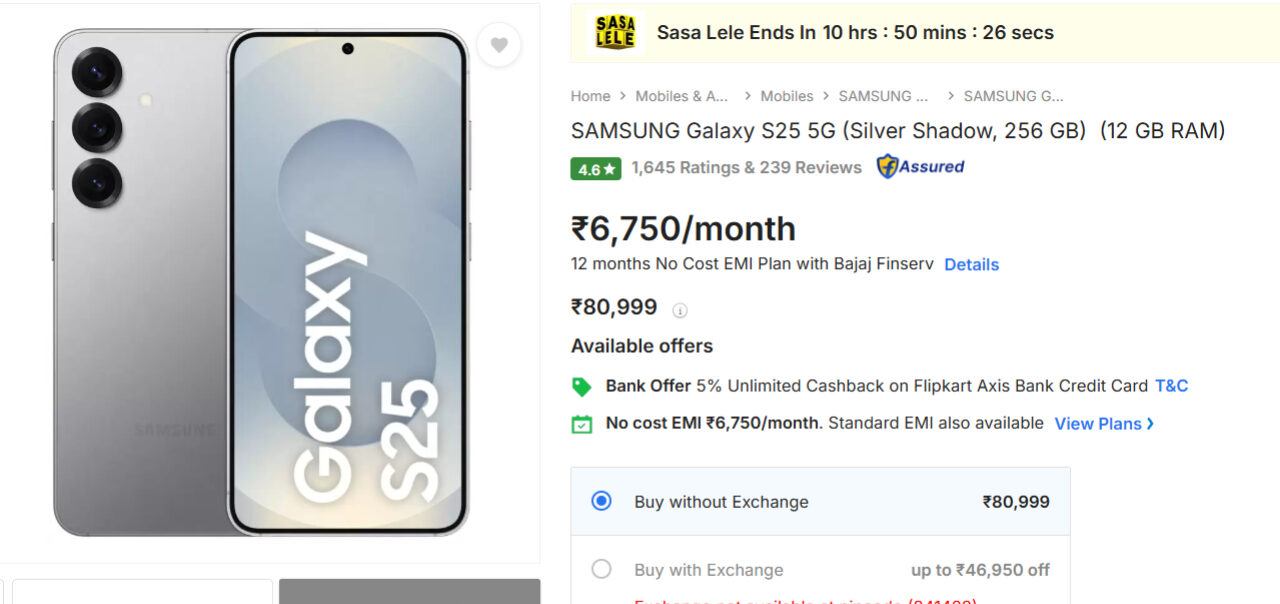Open the SAMSUNG ... breadcrumb link
This screenshot has height=604, width=1280.
click(883, 96)
